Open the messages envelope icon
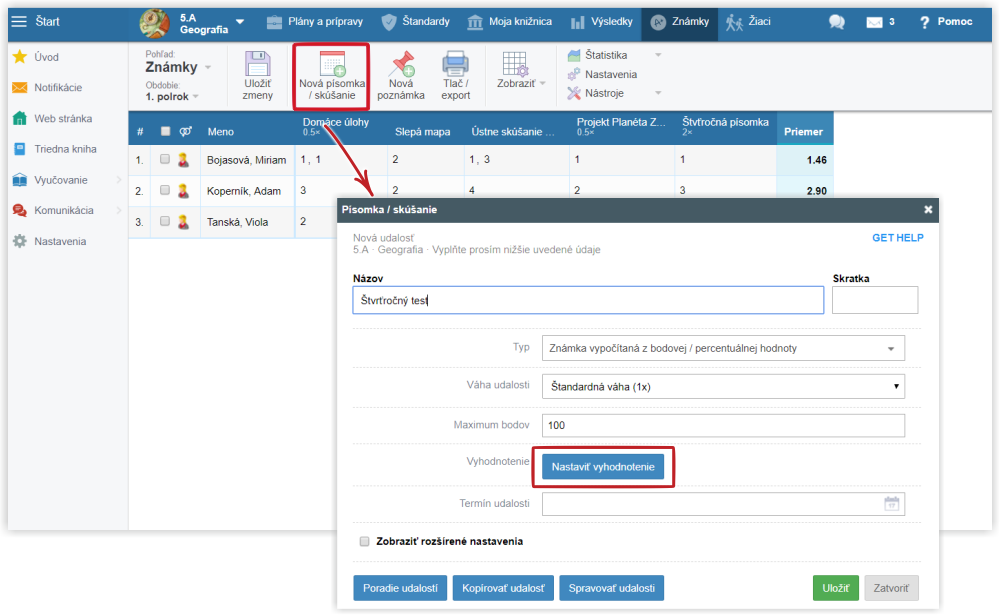 [x=874, y=22]
